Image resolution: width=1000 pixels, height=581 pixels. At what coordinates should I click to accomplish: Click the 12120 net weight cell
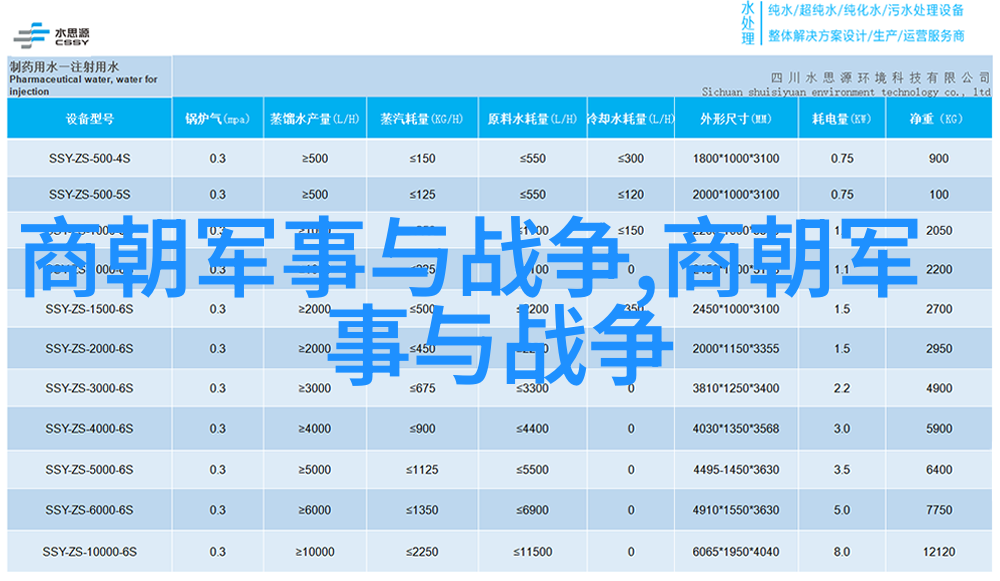point(938,552)
